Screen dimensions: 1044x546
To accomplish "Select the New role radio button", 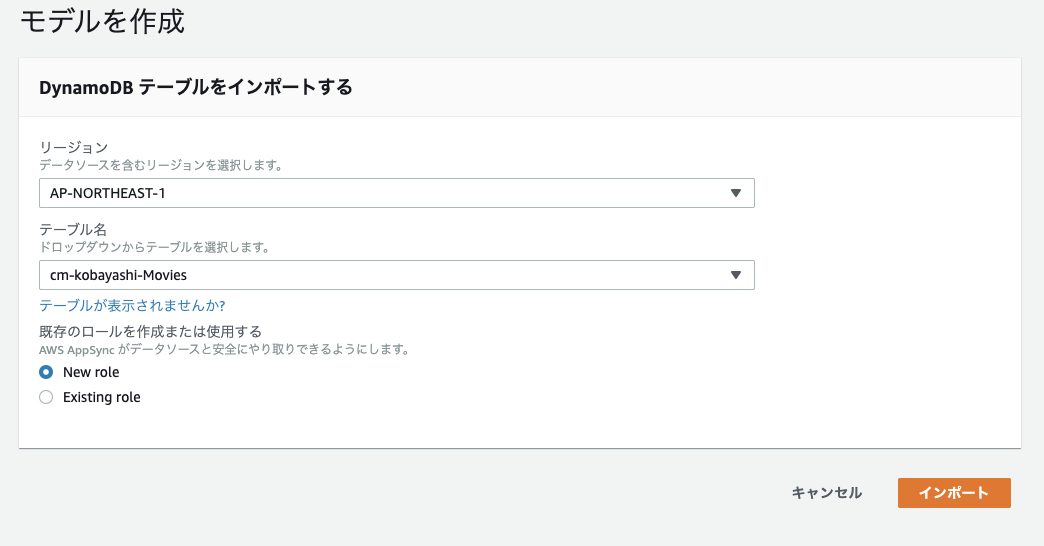I will tap(46, 372).
